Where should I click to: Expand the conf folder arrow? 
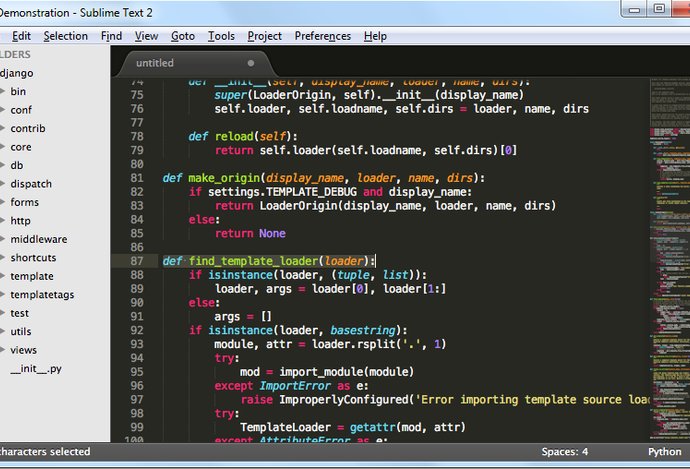pyautogui.click(x=3, y=110)
